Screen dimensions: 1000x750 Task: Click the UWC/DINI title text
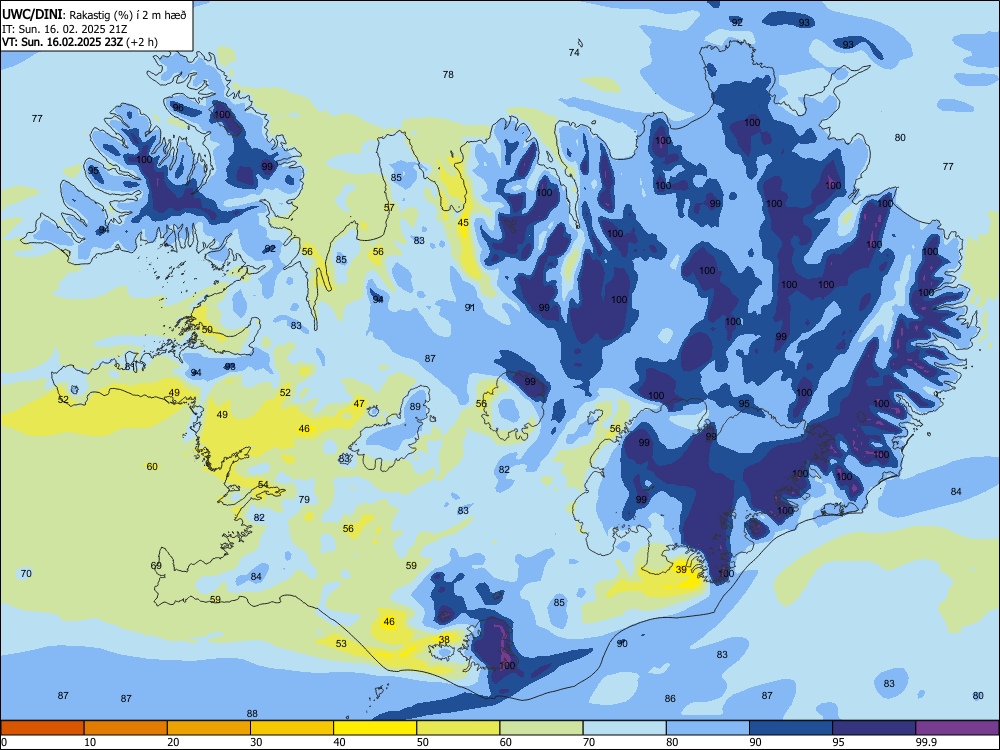point(33,13)
